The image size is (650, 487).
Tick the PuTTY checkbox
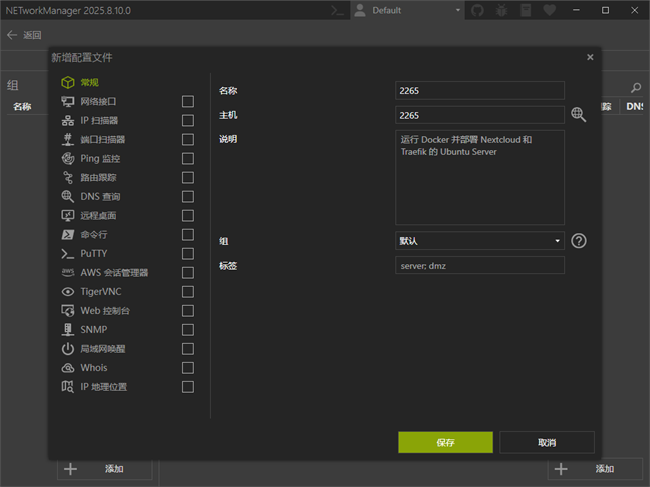pos(188,254)
